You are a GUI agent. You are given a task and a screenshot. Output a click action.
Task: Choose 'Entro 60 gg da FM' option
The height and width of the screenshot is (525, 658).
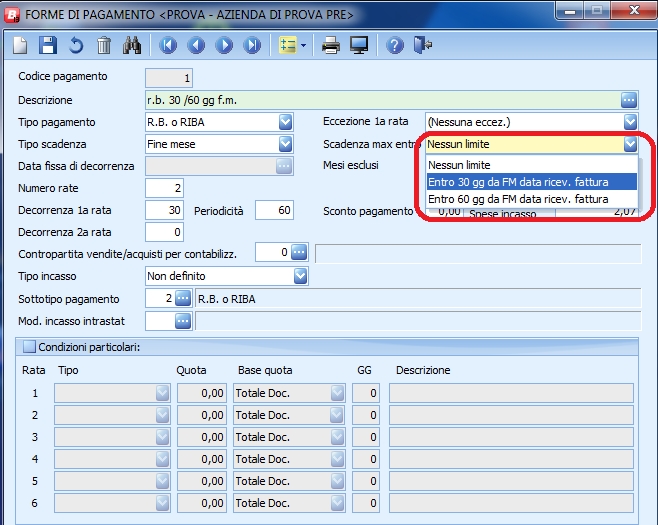tap(517, 200)
